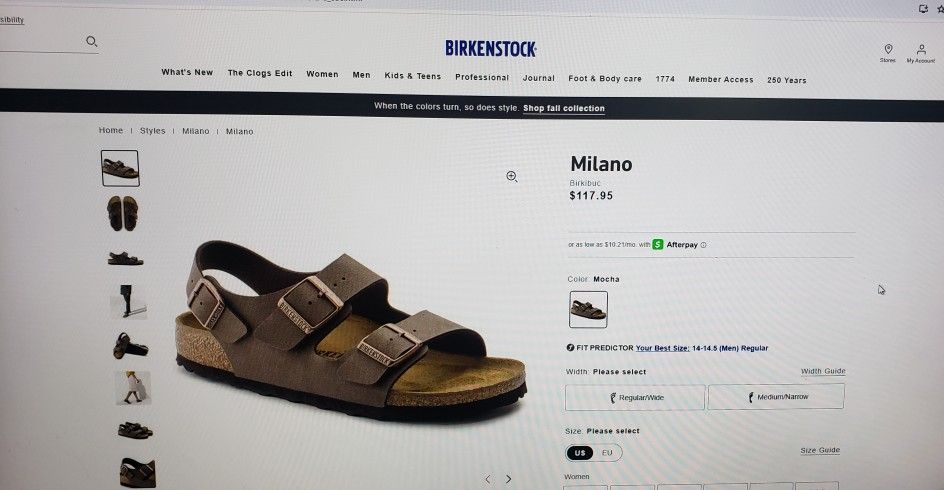Click the Afterpay info icon
This screenshot has height=490, width=944.
coord(703,245)
